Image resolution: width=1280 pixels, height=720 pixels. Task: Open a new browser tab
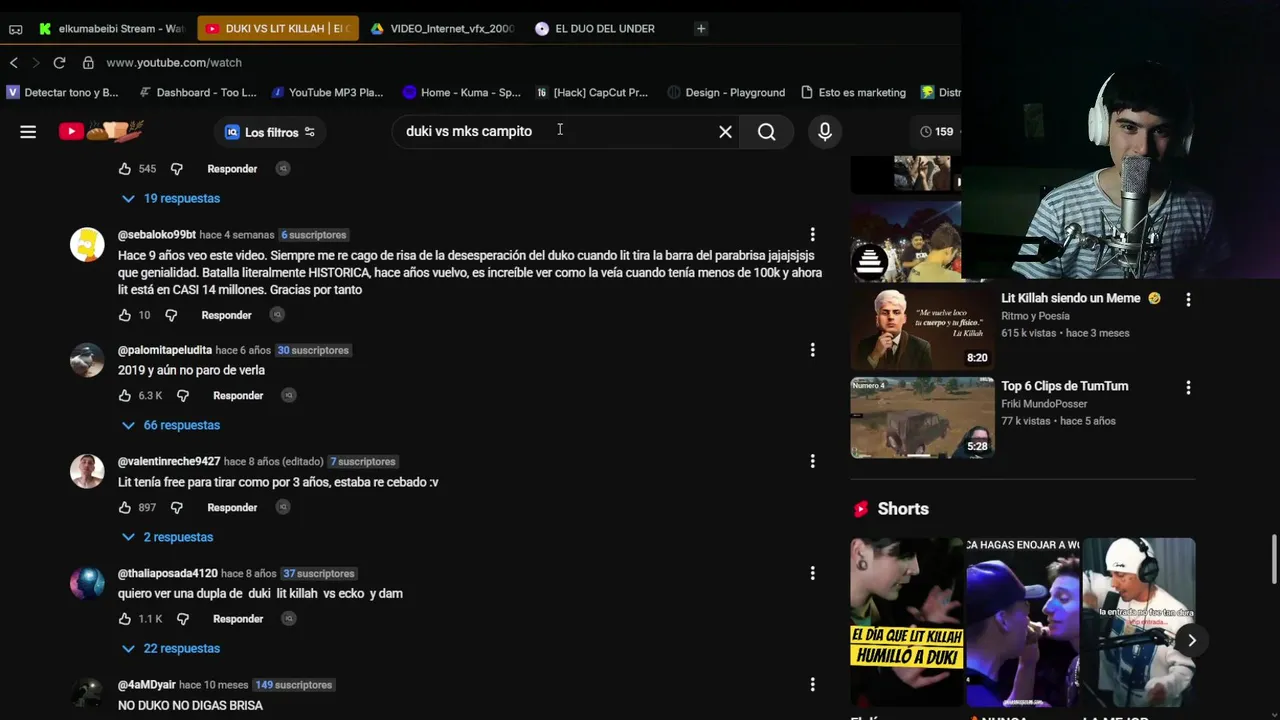701,28
